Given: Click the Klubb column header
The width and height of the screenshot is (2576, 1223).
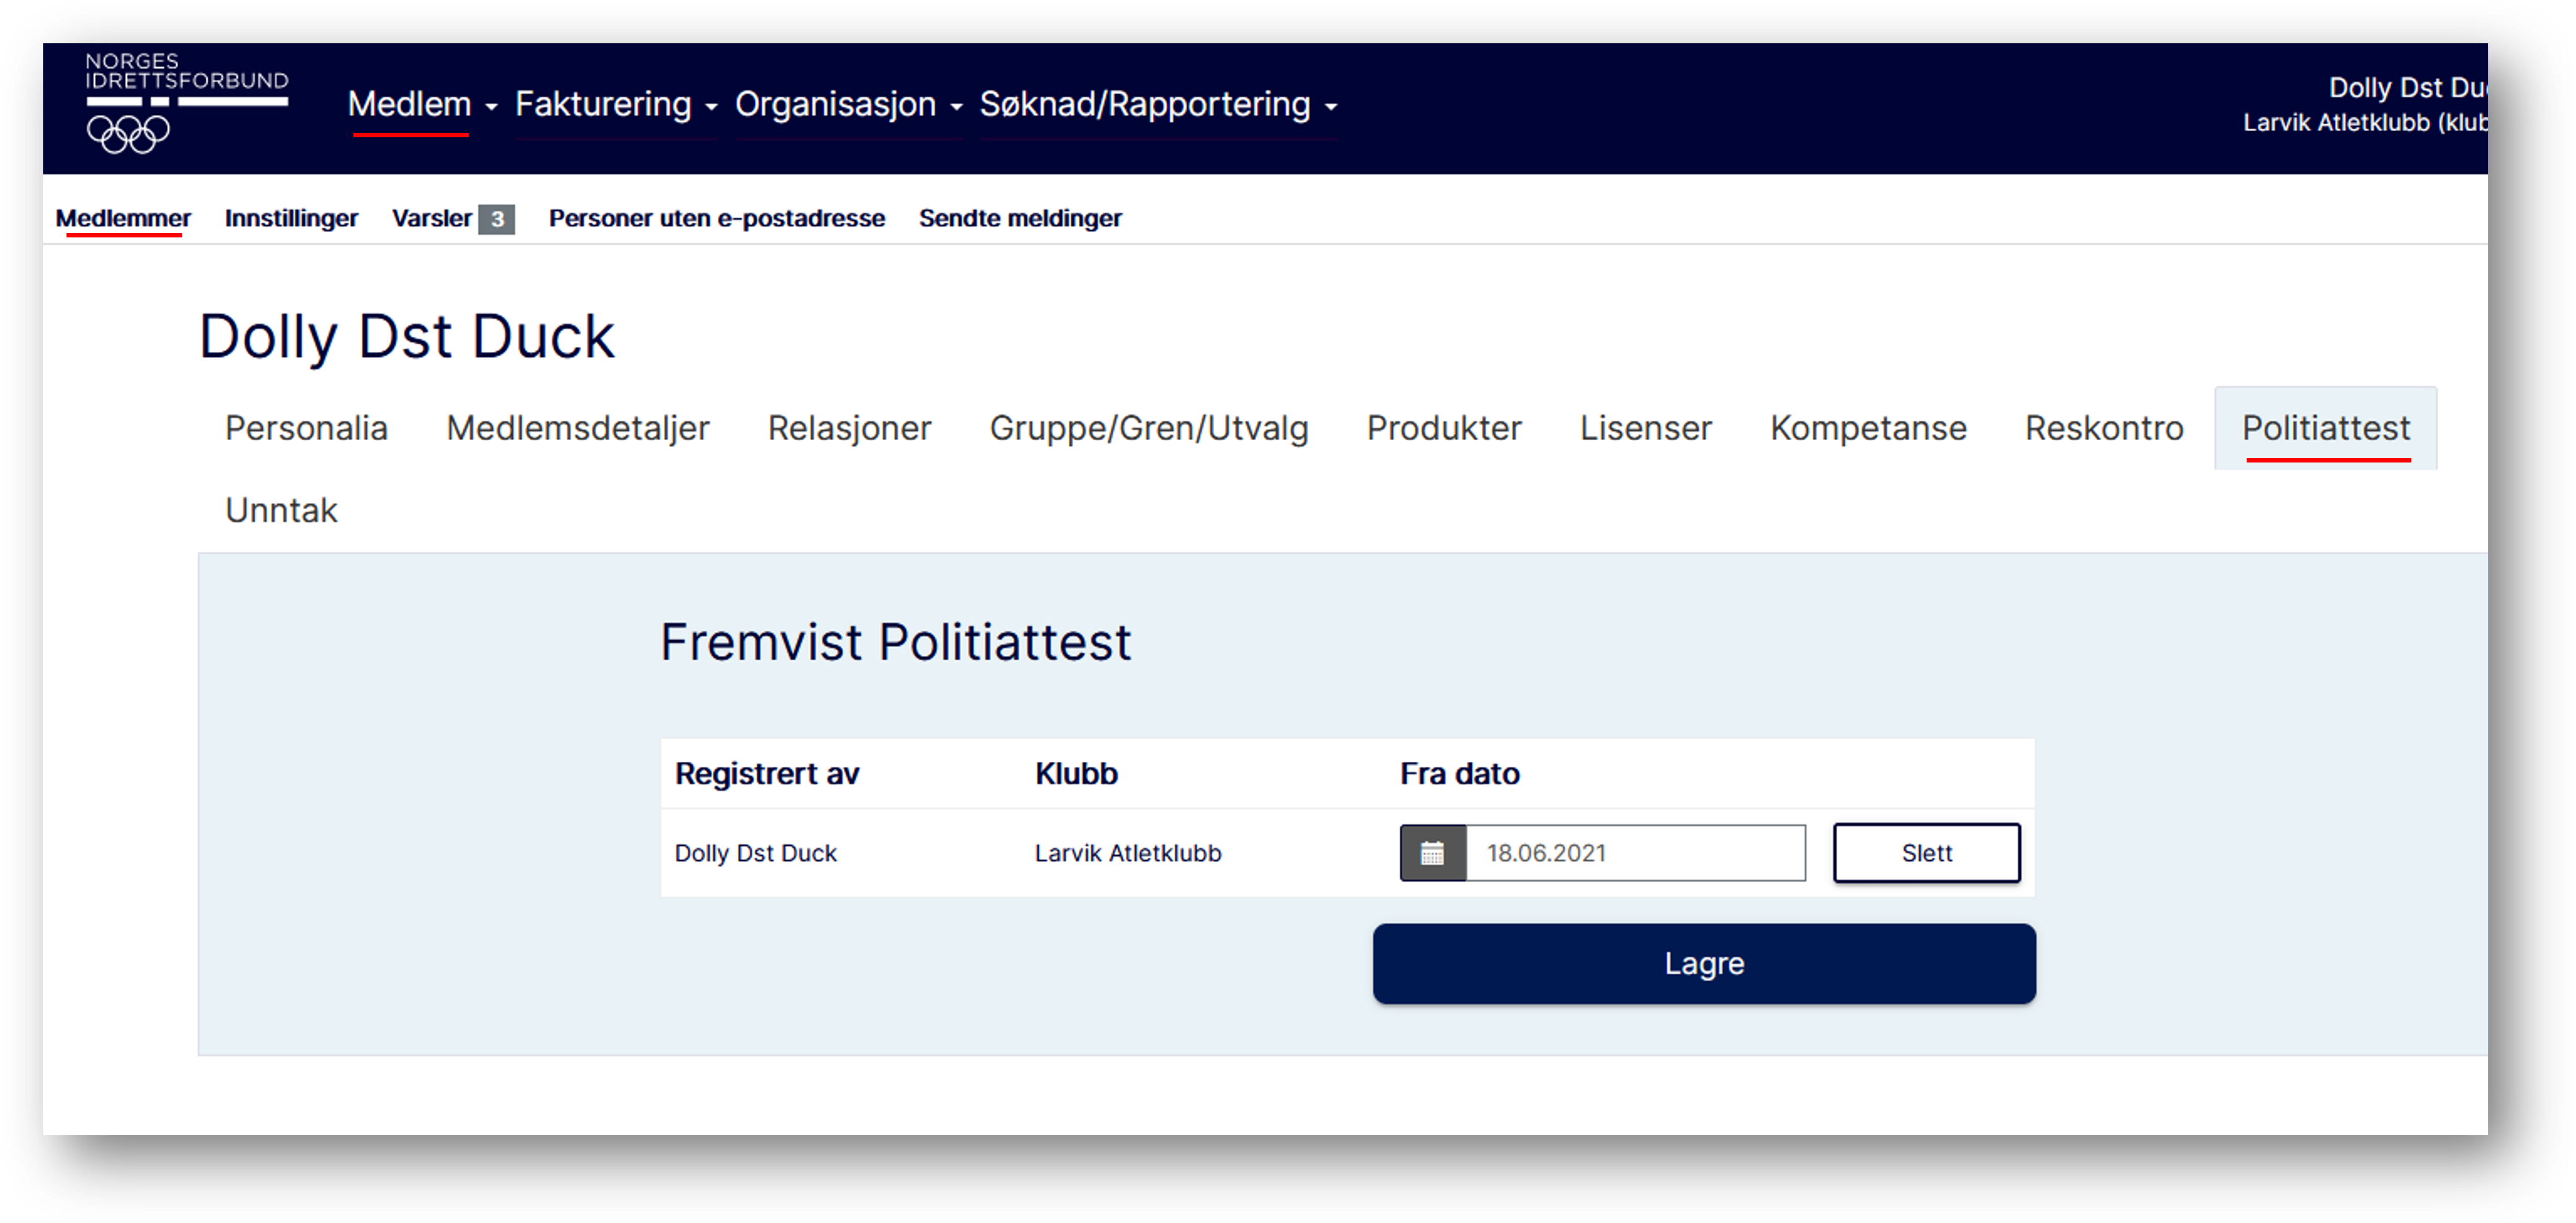Looking at the screenshot, I should 1076,773.
